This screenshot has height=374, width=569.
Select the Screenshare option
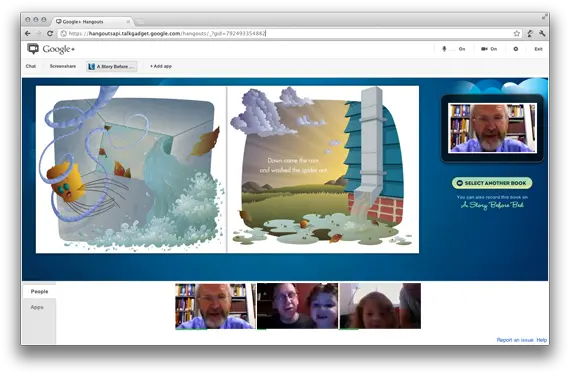pyautogui.click(x=63, y=66)
